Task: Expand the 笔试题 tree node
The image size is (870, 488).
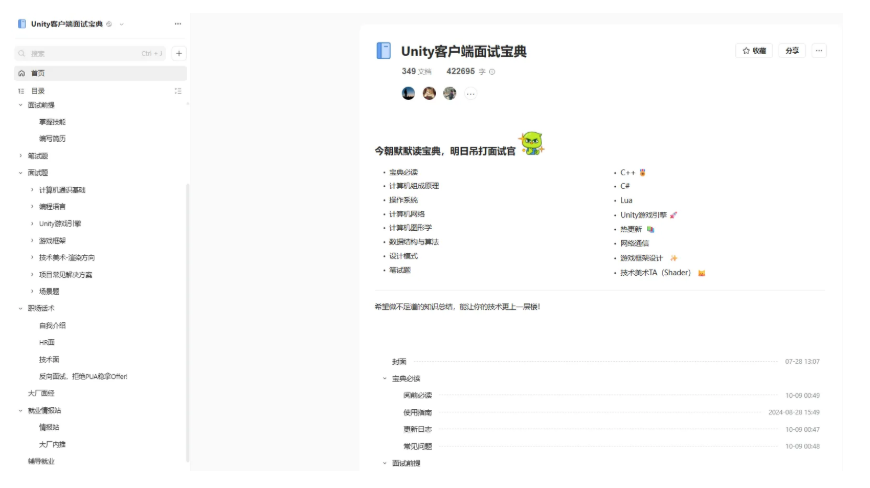Action: 21,156
